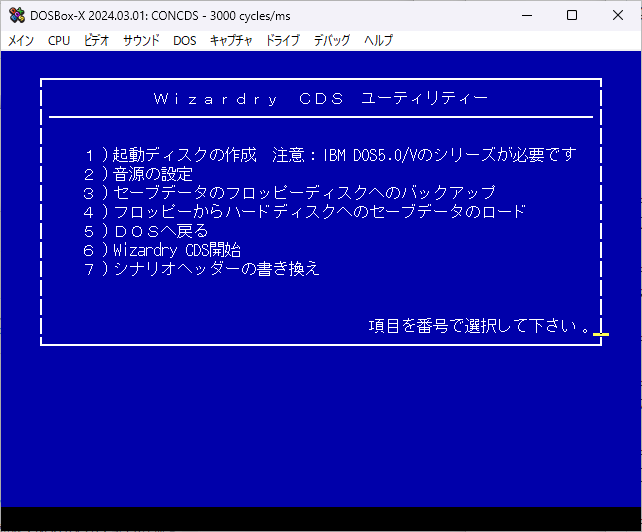Minimize the DOSBox-X window
The image size is (642, 532).
point(527,16)
